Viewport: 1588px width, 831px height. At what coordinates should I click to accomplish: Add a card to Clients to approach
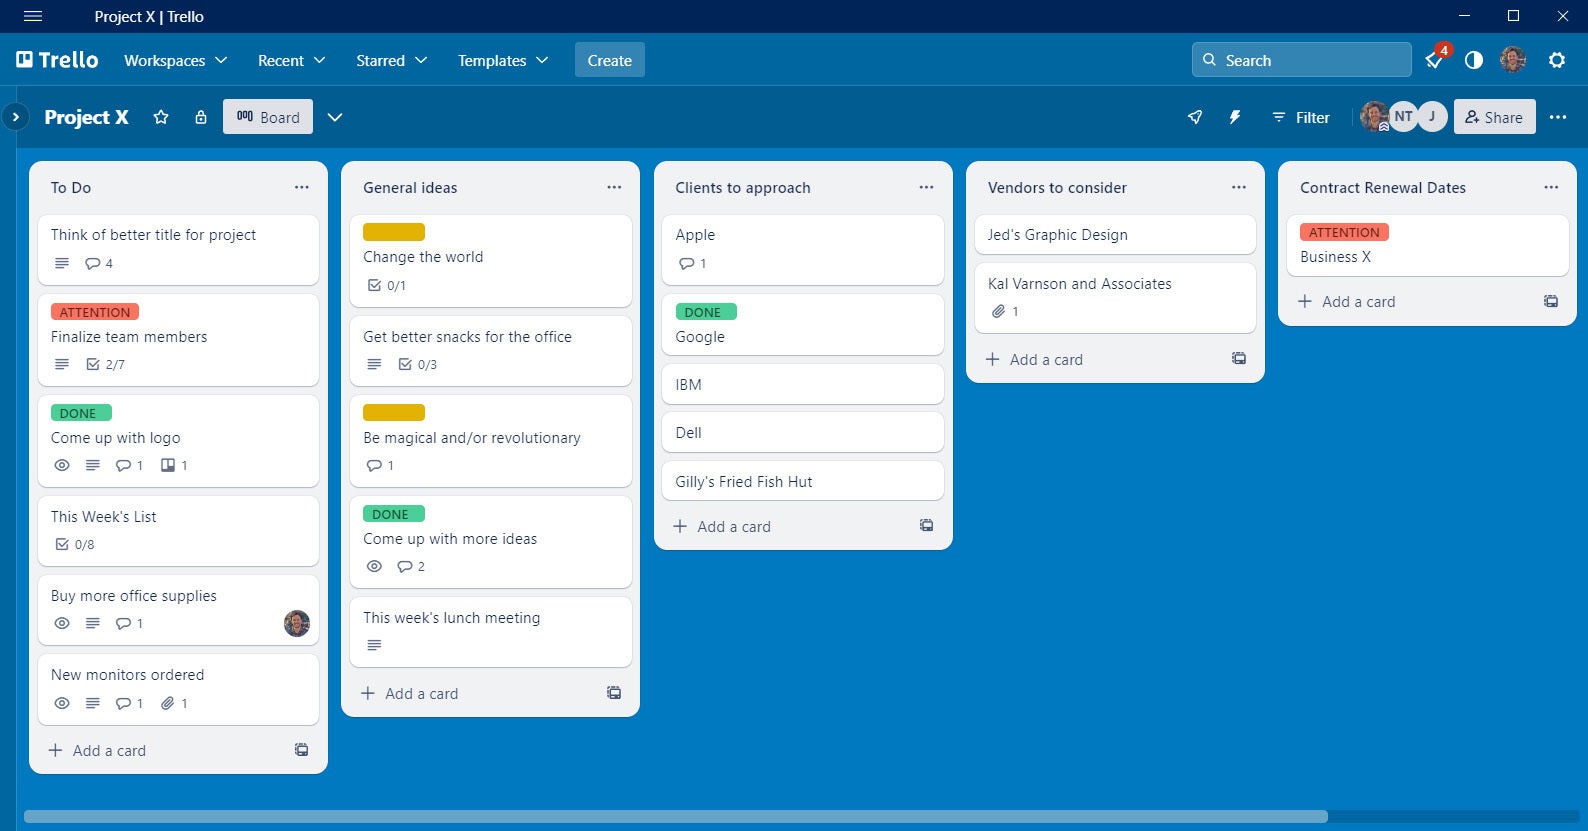click(x=722, y=526)
